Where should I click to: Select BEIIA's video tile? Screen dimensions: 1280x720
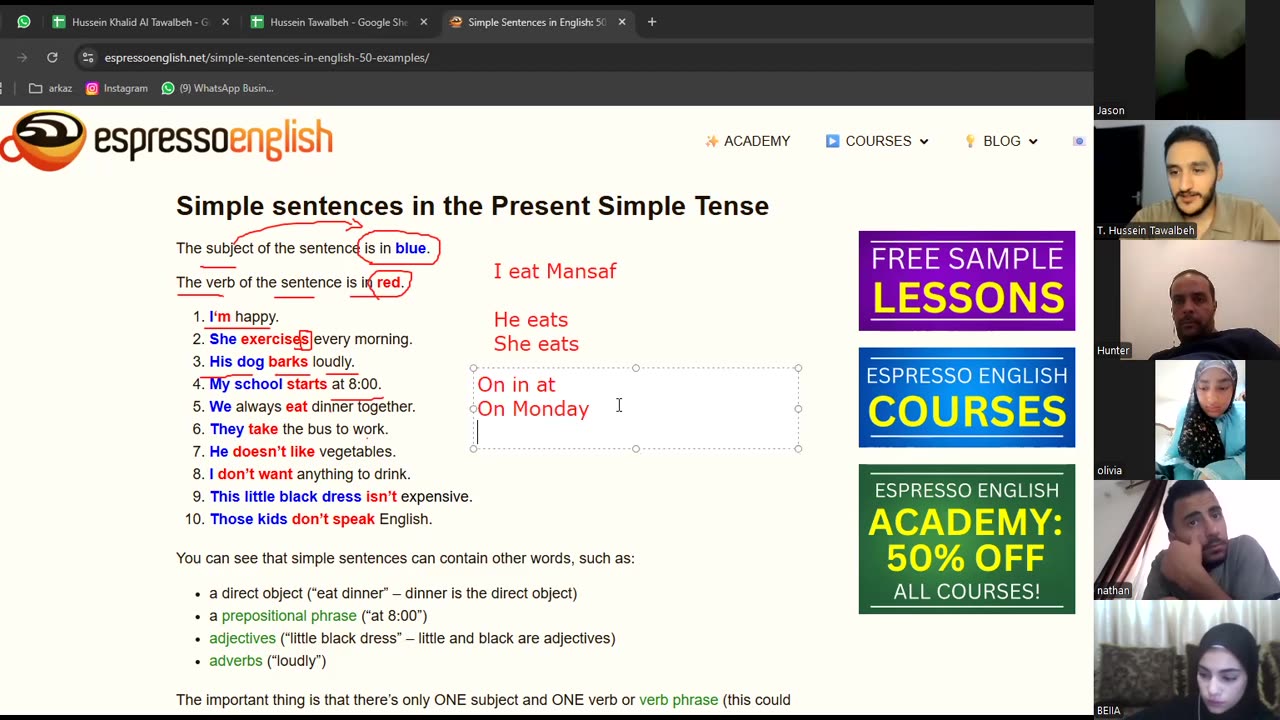pyautogui.click(x=1187, y=660)
